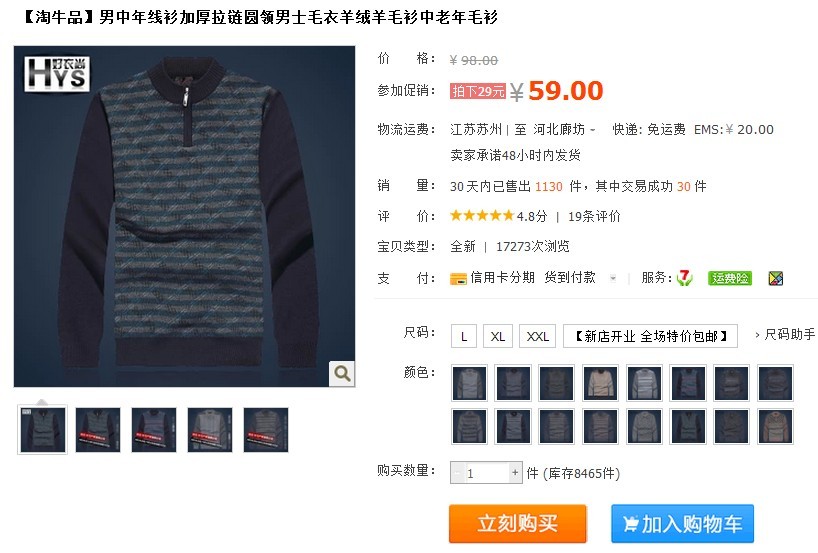Select size L option

(464, 336)
